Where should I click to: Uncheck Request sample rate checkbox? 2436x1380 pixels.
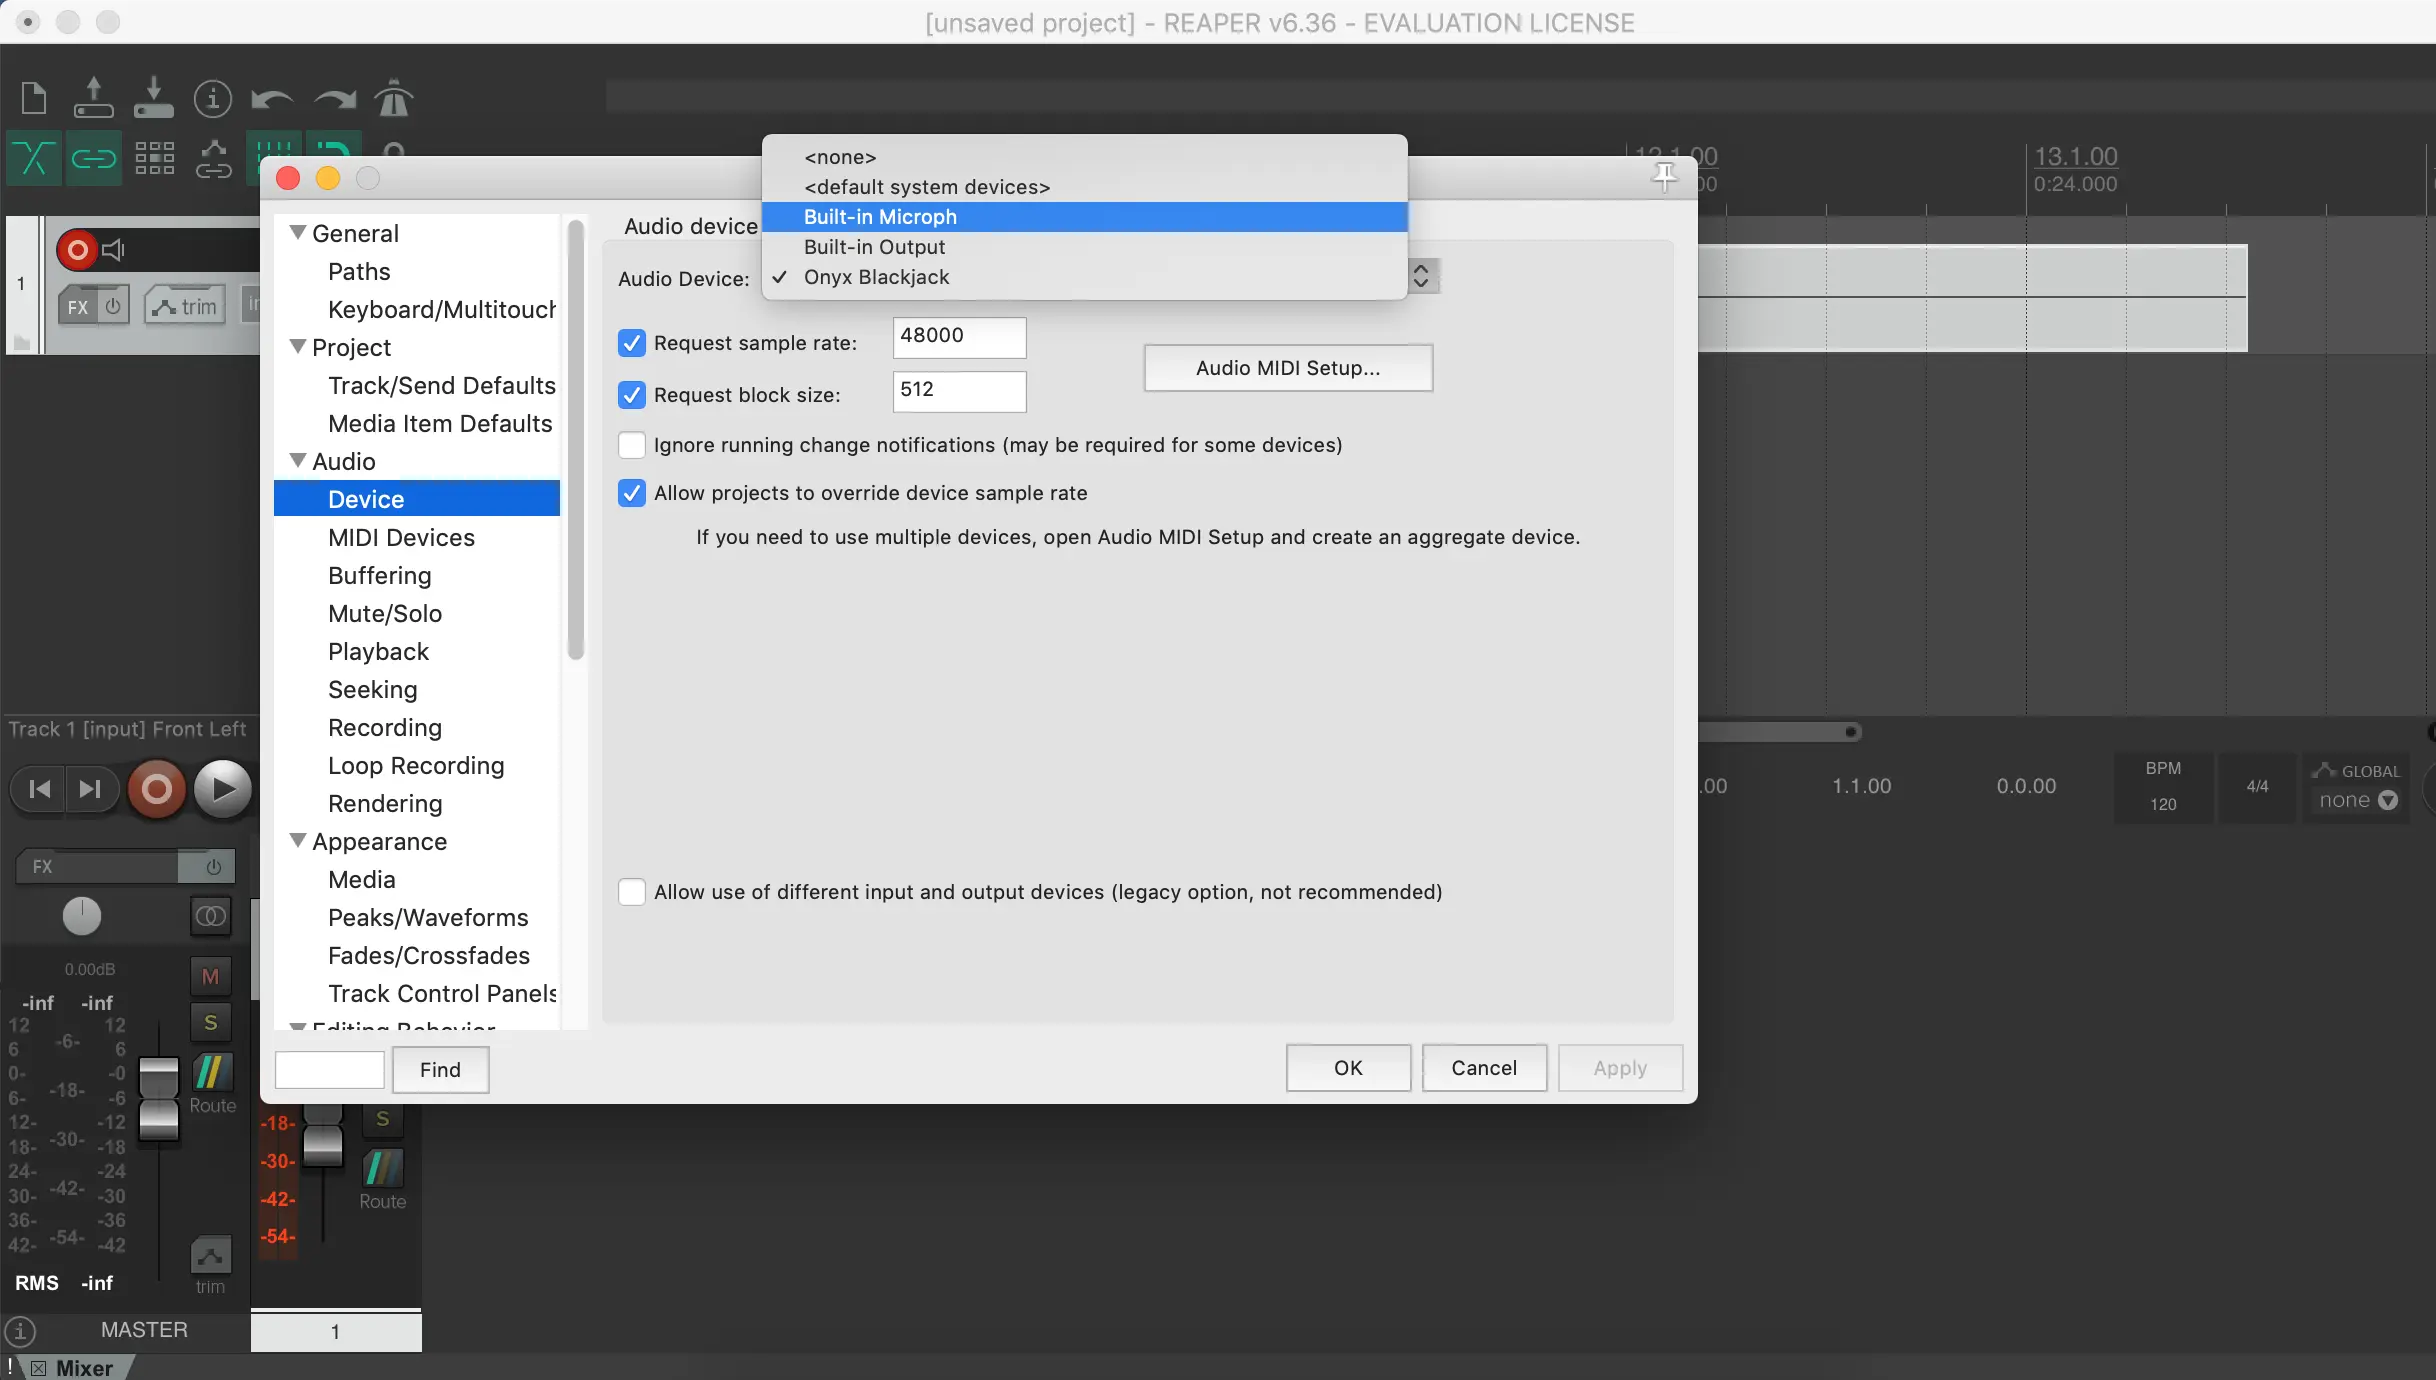click(632, 343)
